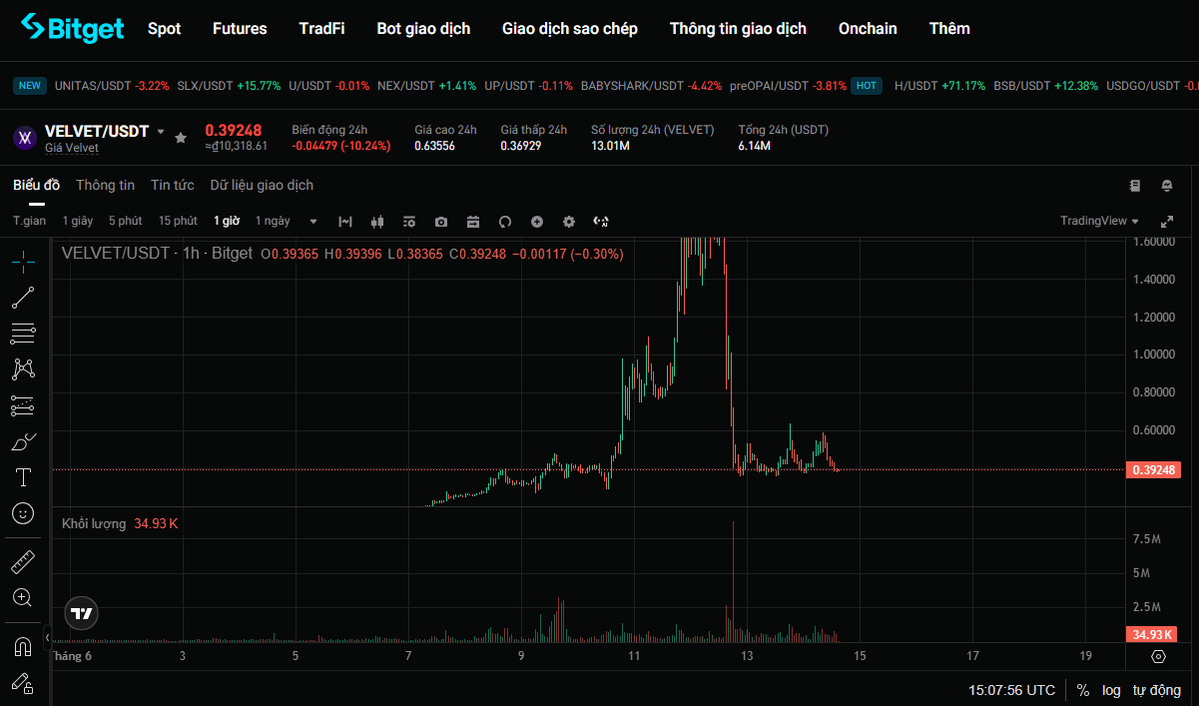Open chart time axis settings icon
Viewport: 1199px width, 706px height.
point(1158,656)
